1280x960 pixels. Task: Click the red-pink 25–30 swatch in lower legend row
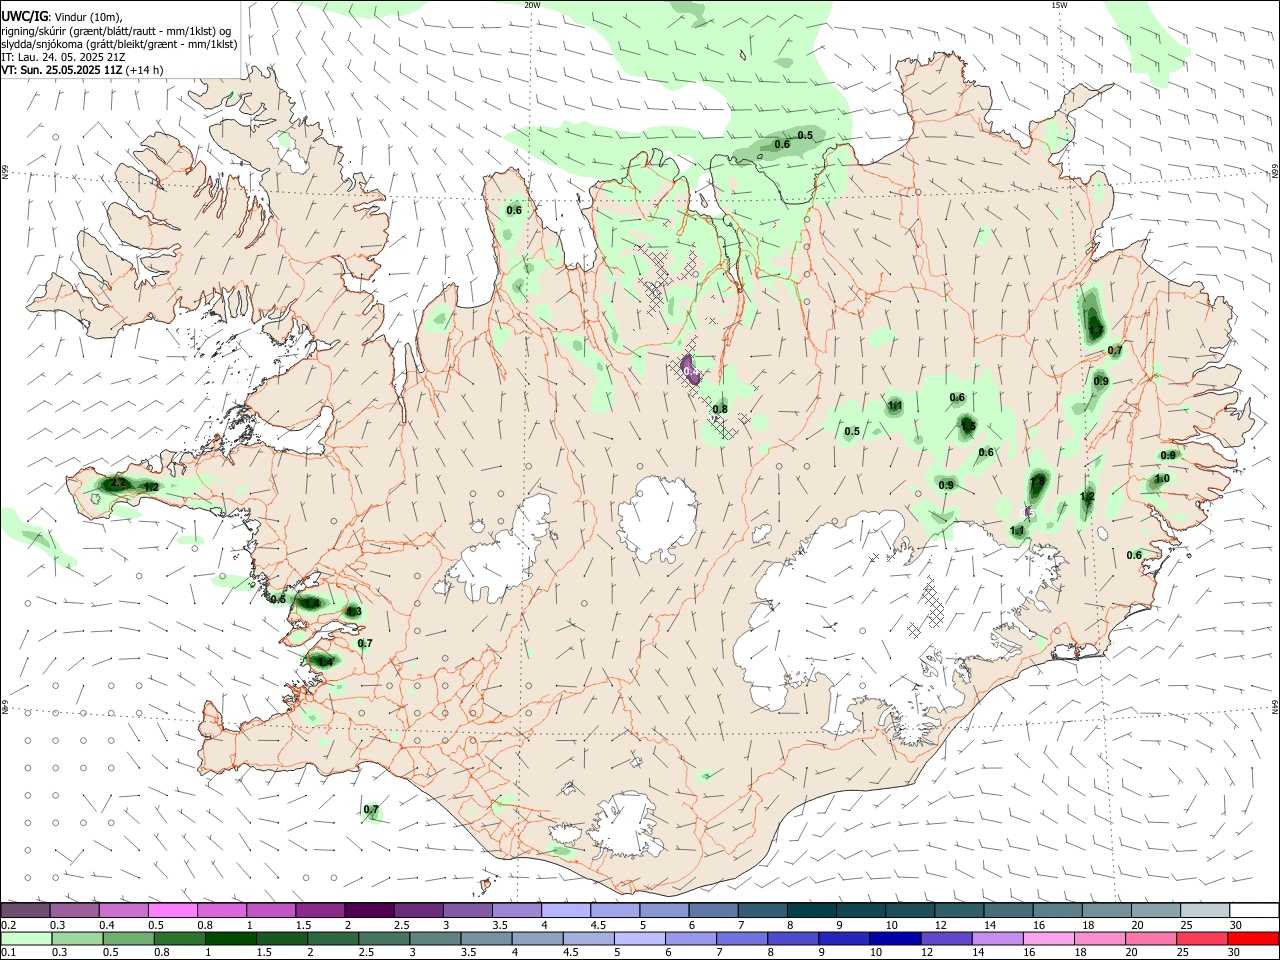coord(1202,938)
